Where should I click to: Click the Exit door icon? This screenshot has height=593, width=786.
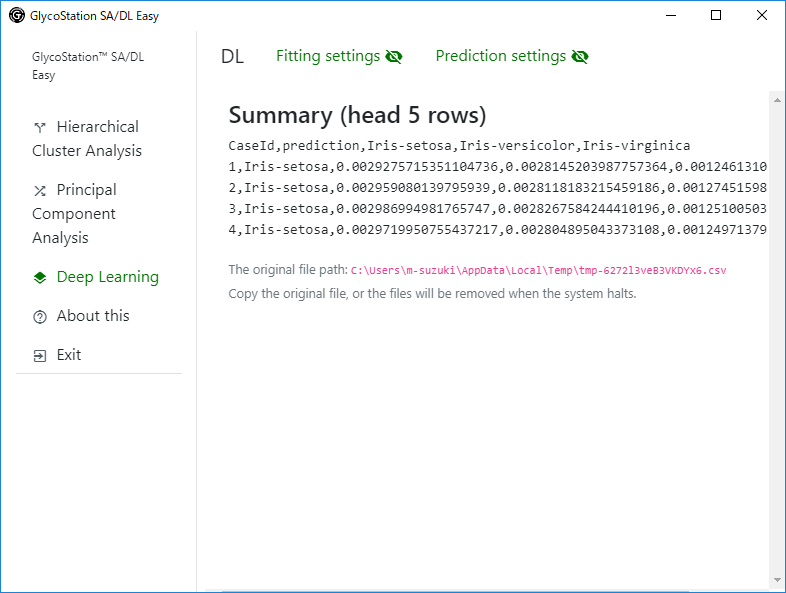tap(40, 356)
